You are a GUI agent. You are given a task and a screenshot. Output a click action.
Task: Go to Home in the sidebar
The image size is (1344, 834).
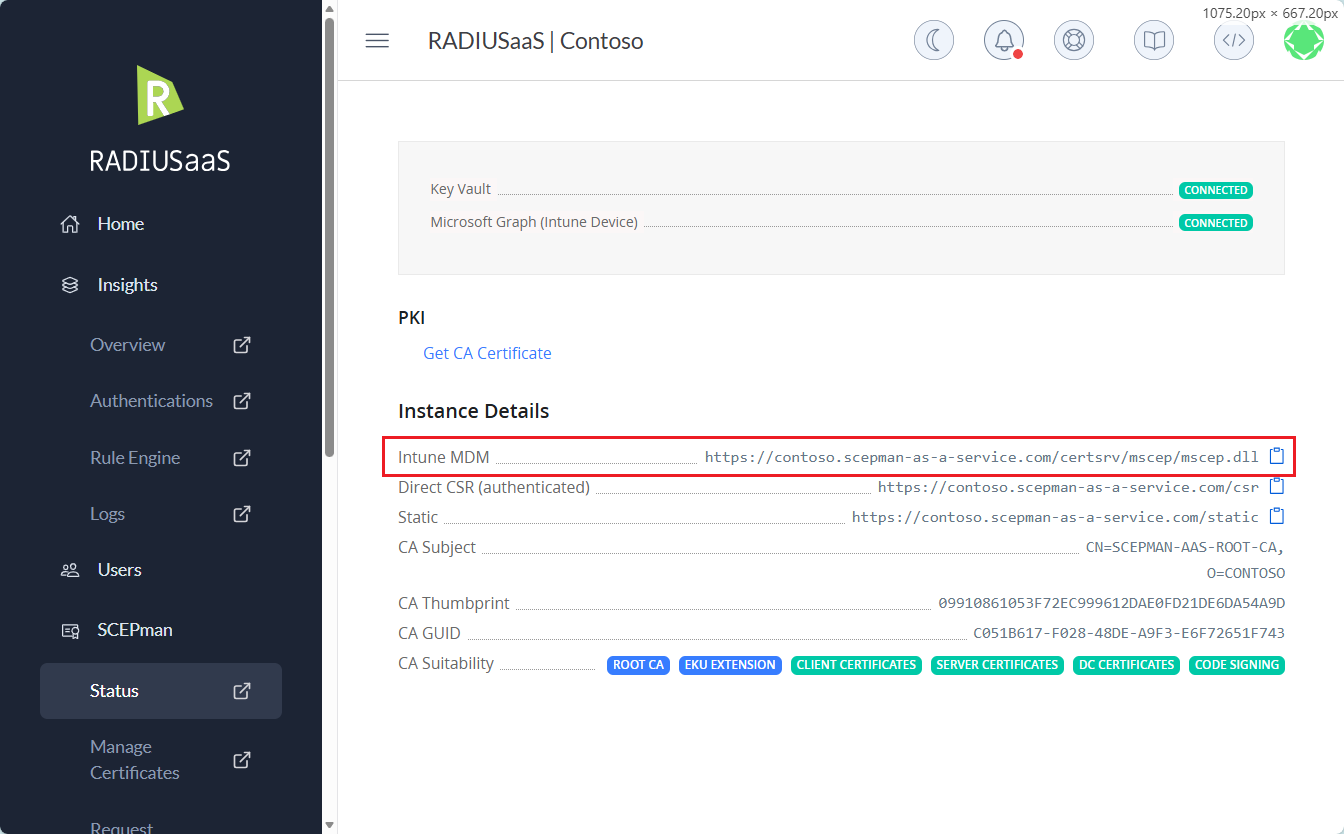coord(120,224)
